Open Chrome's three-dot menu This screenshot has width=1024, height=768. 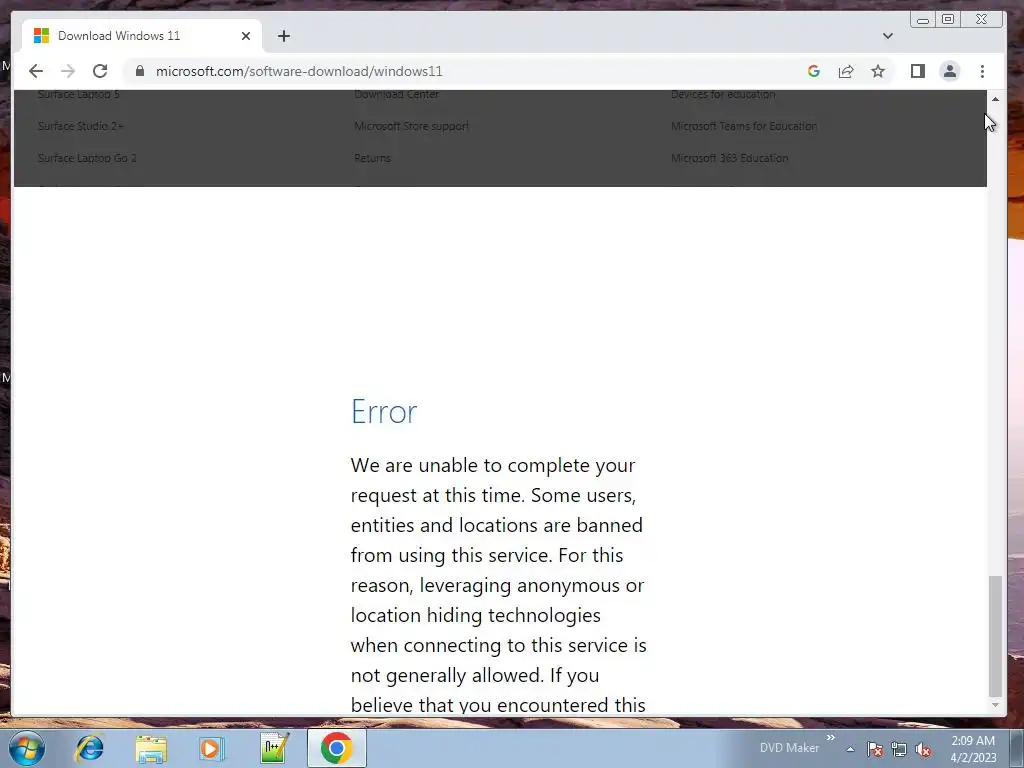pyautogui.click(x=982, y=71)
